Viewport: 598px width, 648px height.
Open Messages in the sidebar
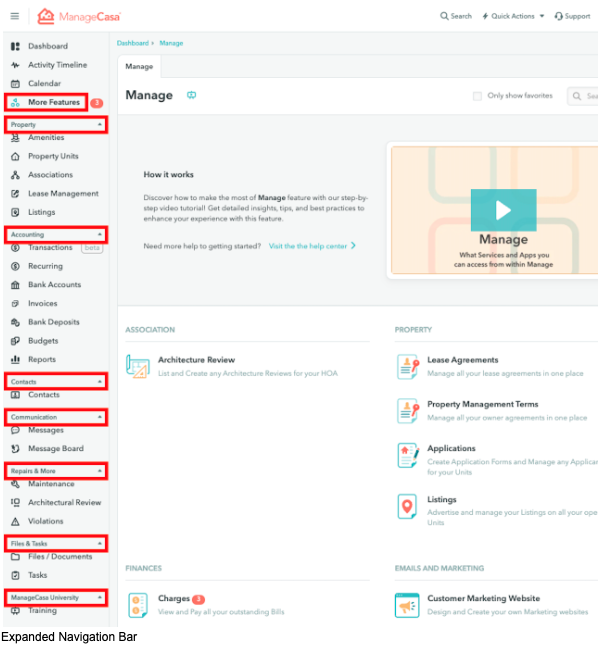point(46,430)
